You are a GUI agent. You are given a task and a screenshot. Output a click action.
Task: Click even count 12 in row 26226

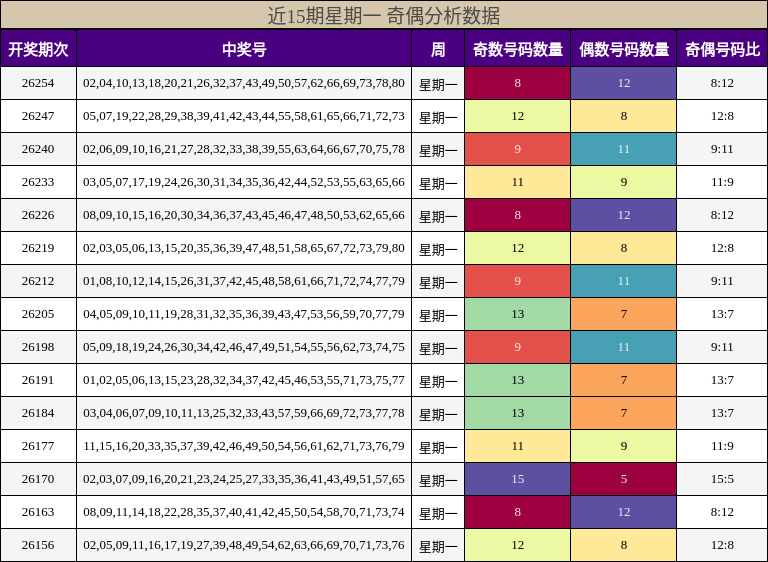coord(624,215)
